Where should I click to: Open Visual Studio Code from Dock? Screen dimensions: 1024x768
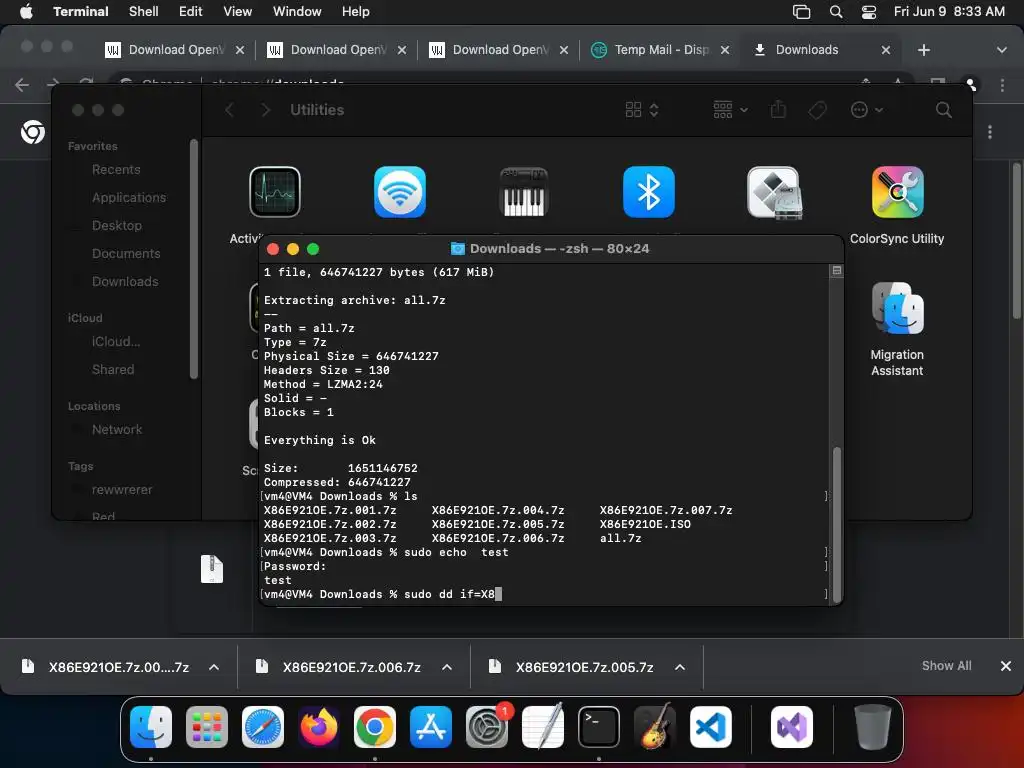[x=711, y=727]
